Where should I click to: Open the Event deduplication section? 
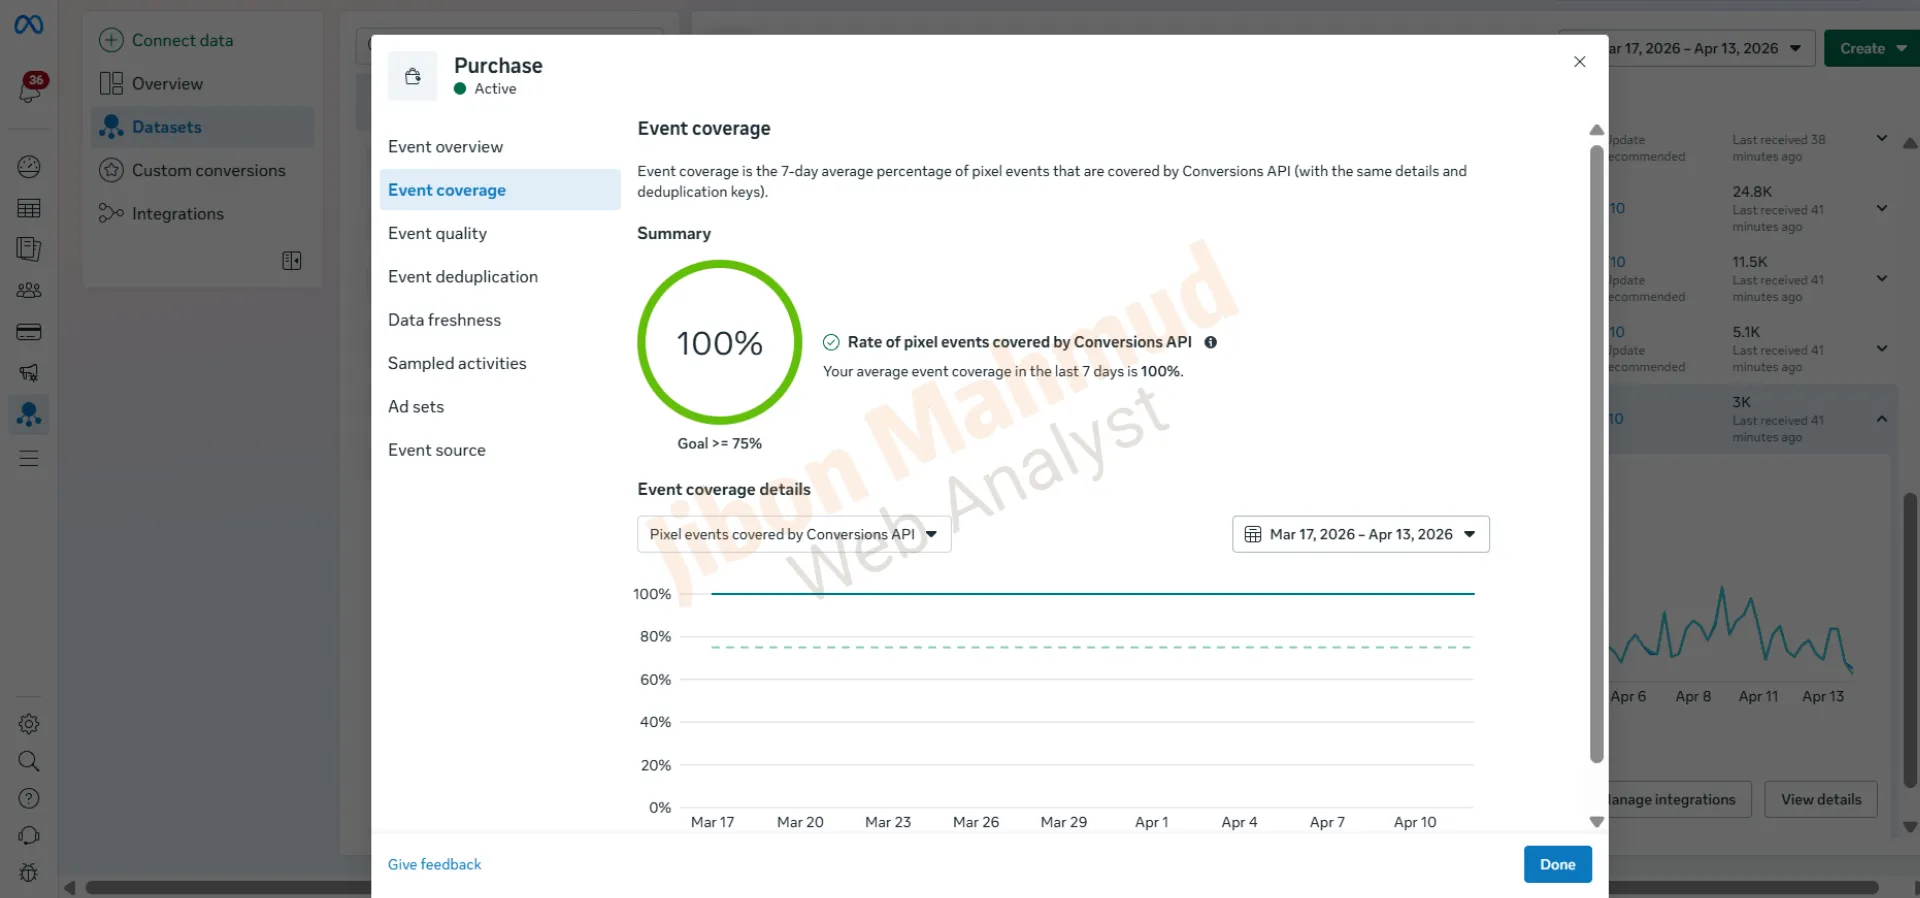coord(462,277)
